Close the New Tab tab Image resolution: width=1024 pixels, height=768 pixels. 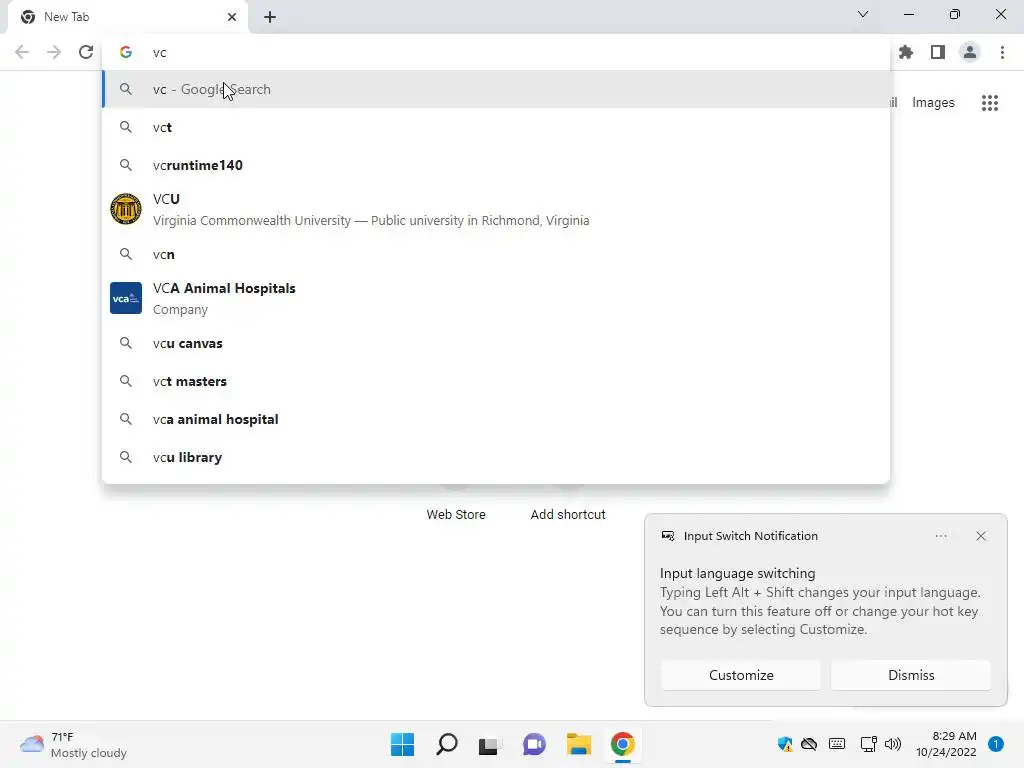click(231, 17)
